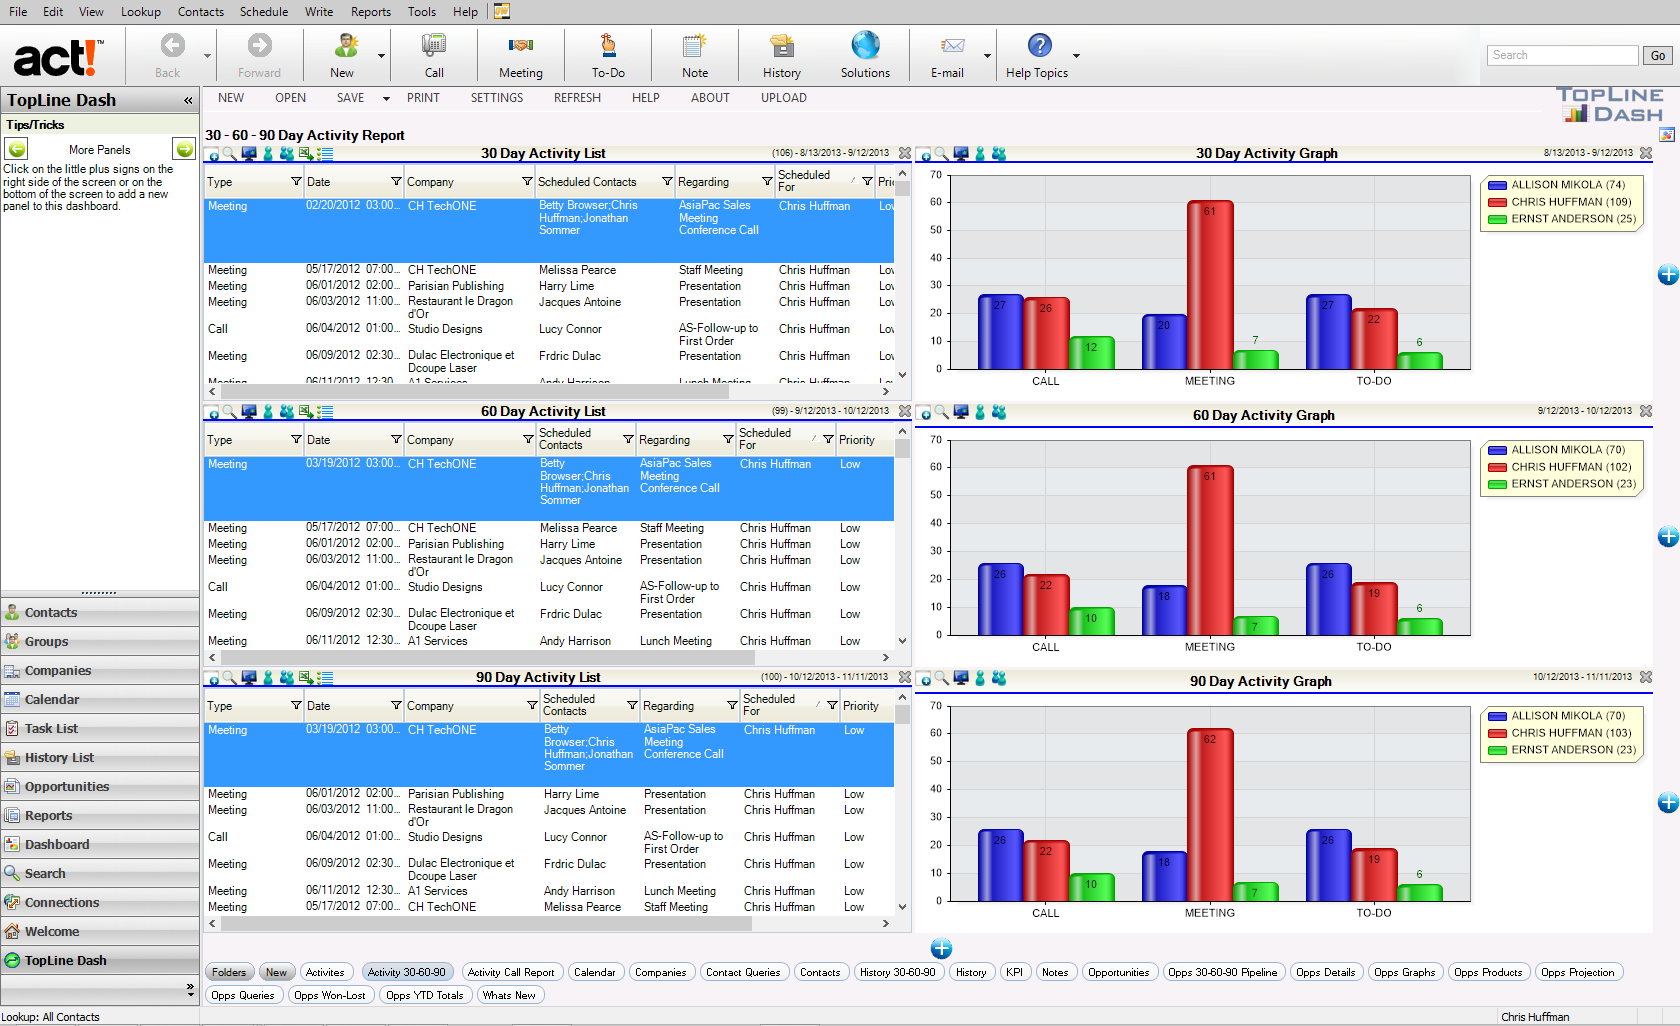This screenshot has width=1680, height=1026.
Task: Open Company column filter in 30 Day Activity List
Action: point(527,182)
